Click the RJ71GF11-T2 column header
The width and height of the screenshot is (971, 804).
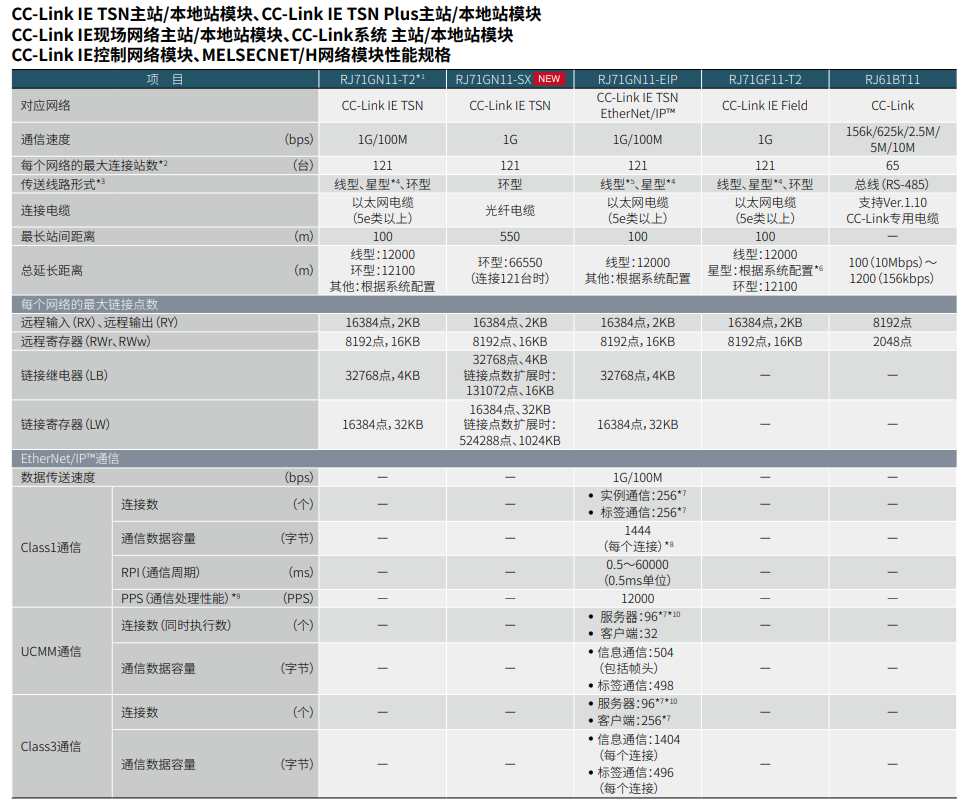pos(765,79)
